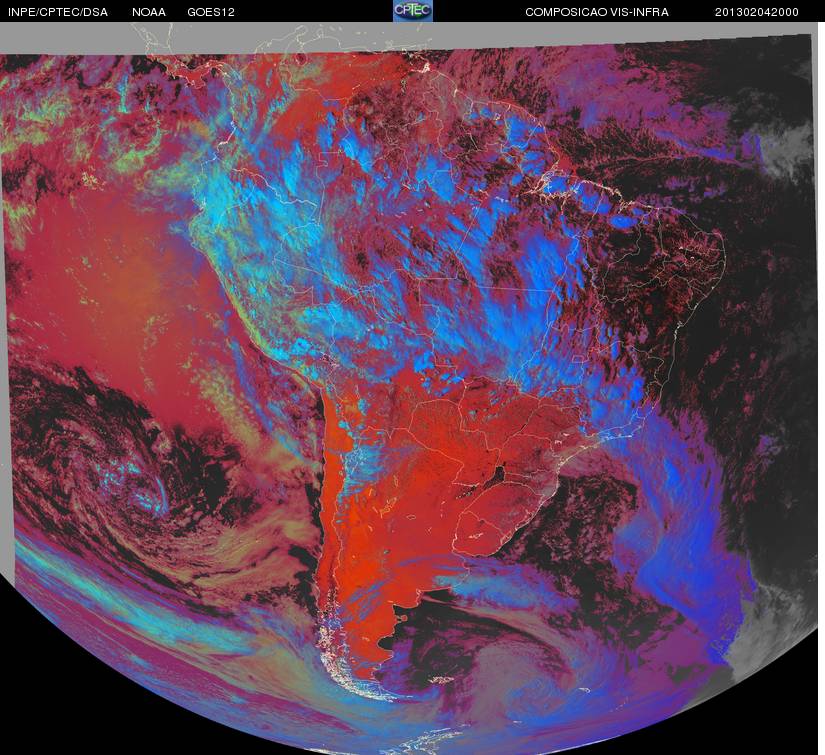Viewport: 825px width, 755px height.
Task: Click the GOES12 satellite label
Action: click(211, 12)
